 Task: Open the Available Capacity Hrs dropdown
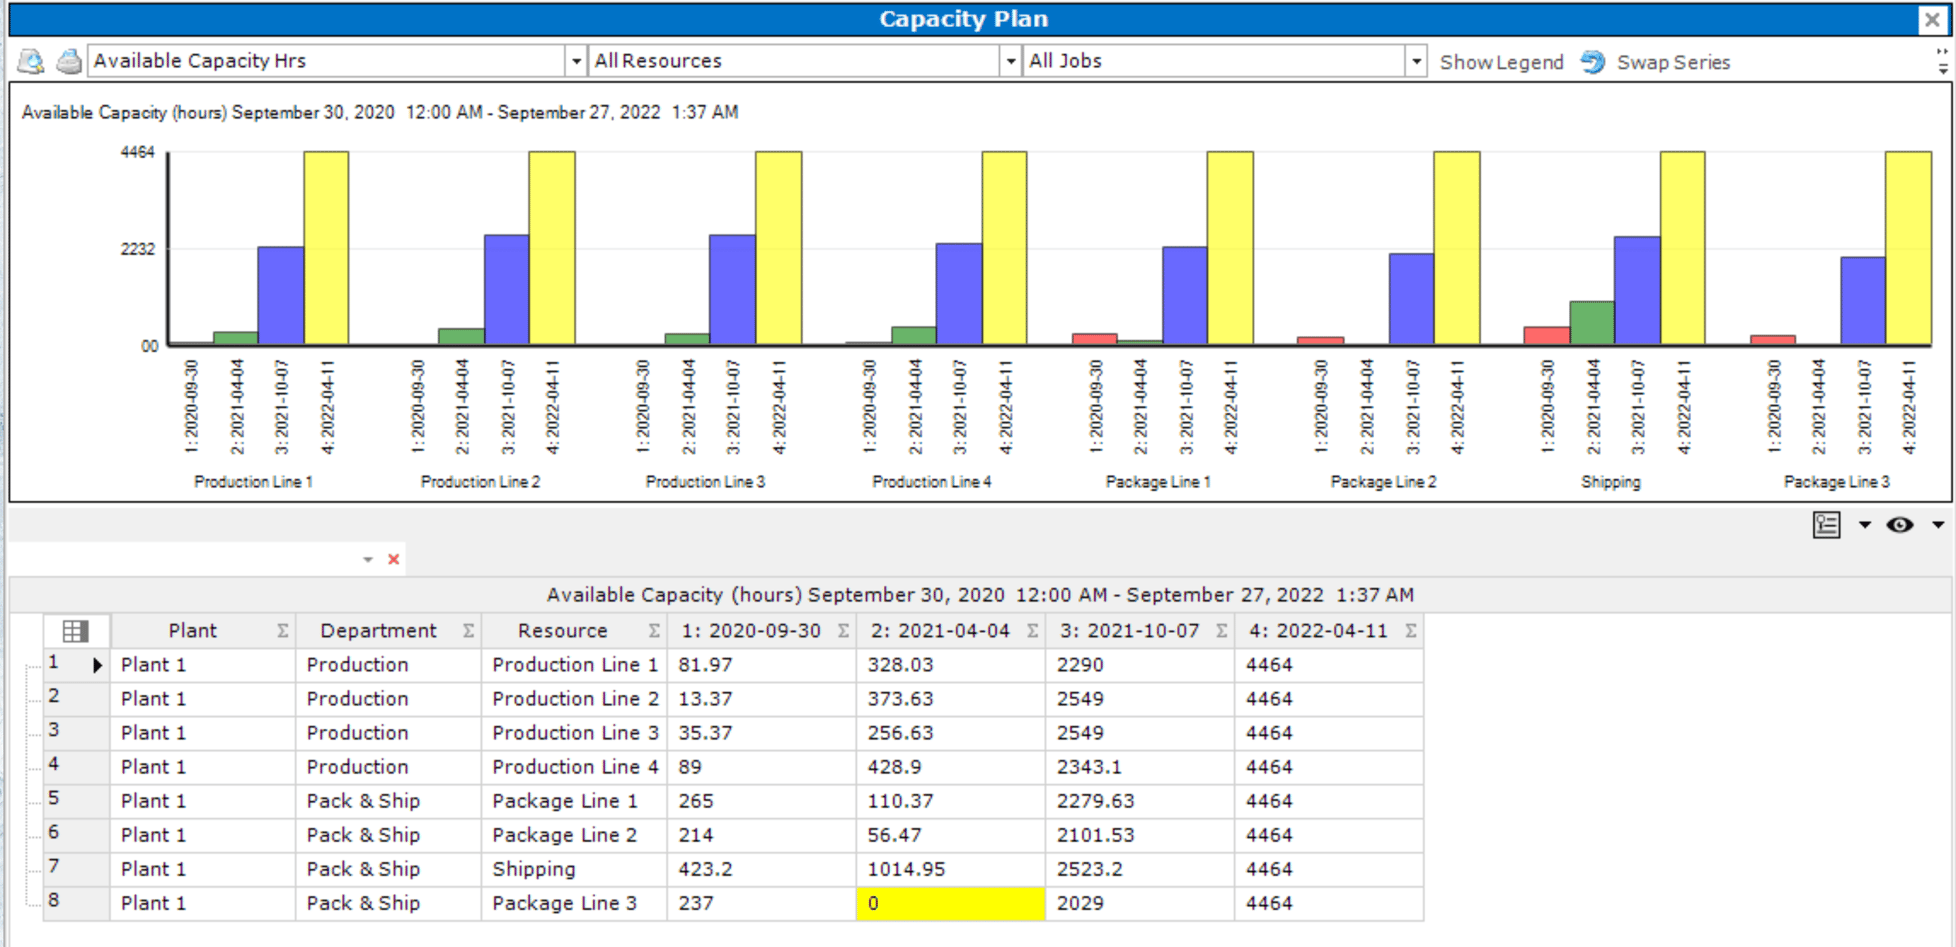pos(576,61)
